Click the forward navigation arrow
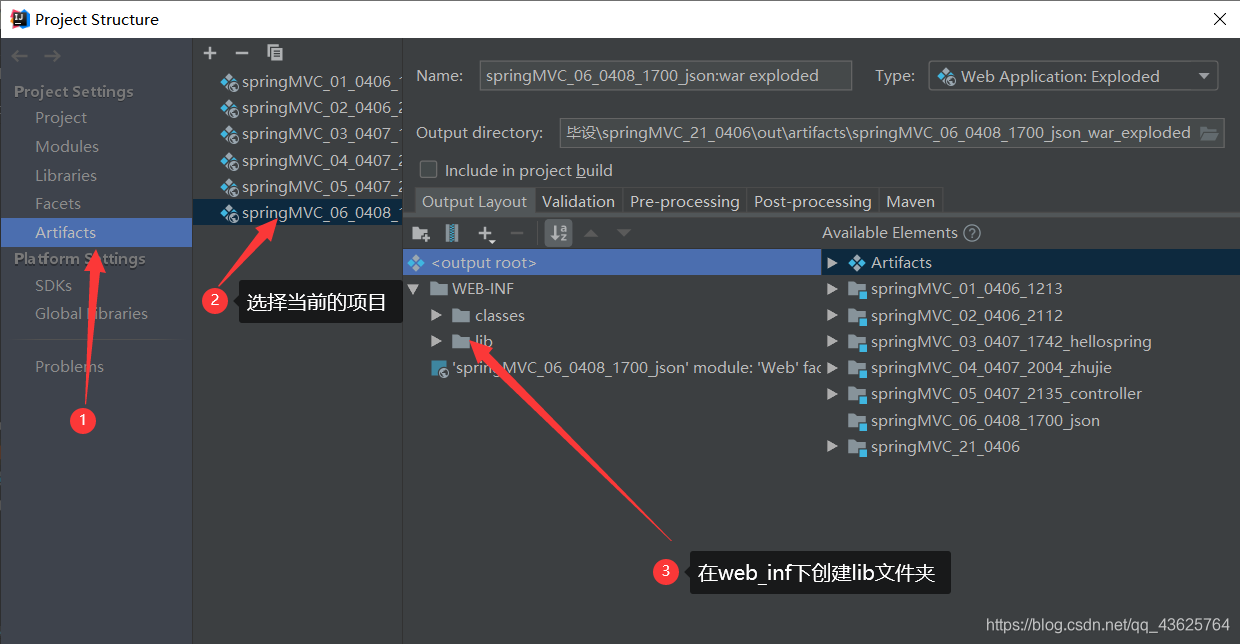Image resolution: width=1240 pixels, height=644 pixels. (x=51, y=56)
